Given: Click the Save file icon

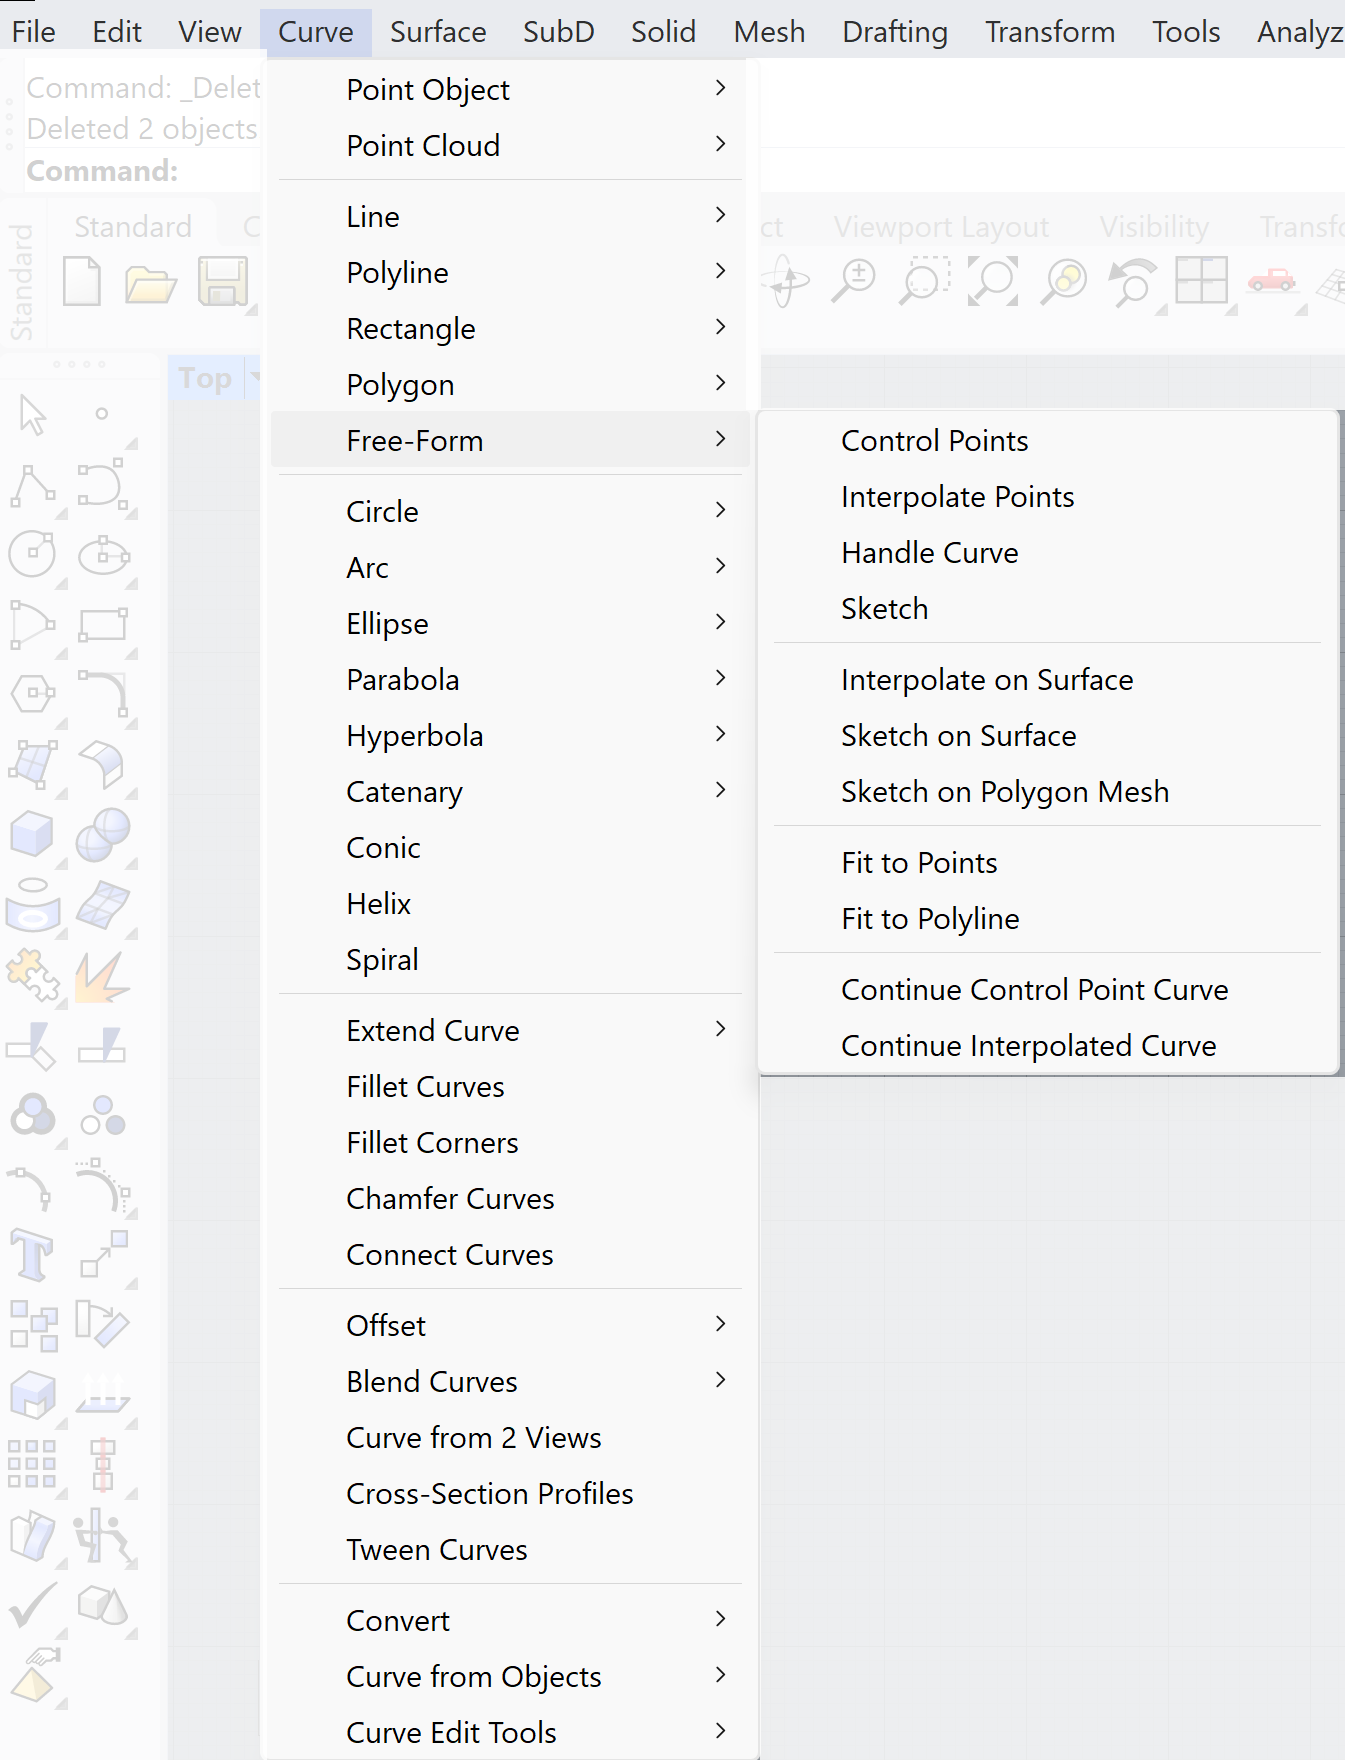Looking at the screenshot, I should tap(222, 282).
